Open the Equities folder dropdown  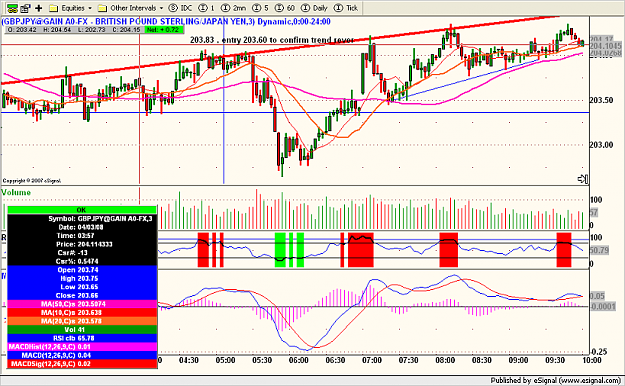(71, 8)
